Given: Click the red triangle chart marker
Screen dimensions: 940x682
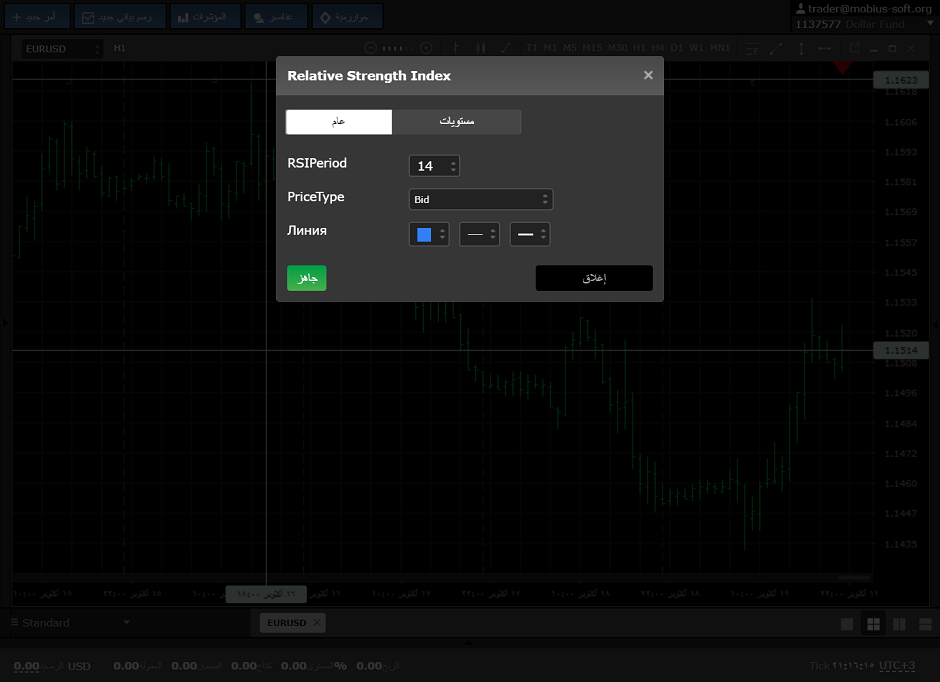Looking at the screenshot, I should tap(842, 68).
